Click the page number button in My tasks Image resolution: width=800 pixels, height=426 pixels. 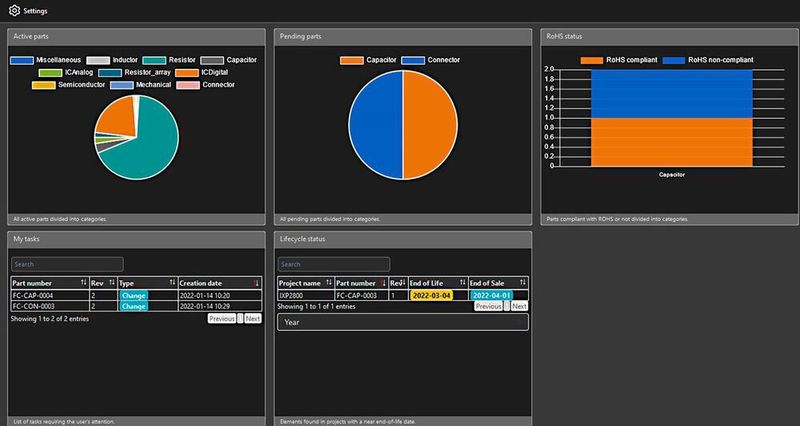[x=240, y=318]
